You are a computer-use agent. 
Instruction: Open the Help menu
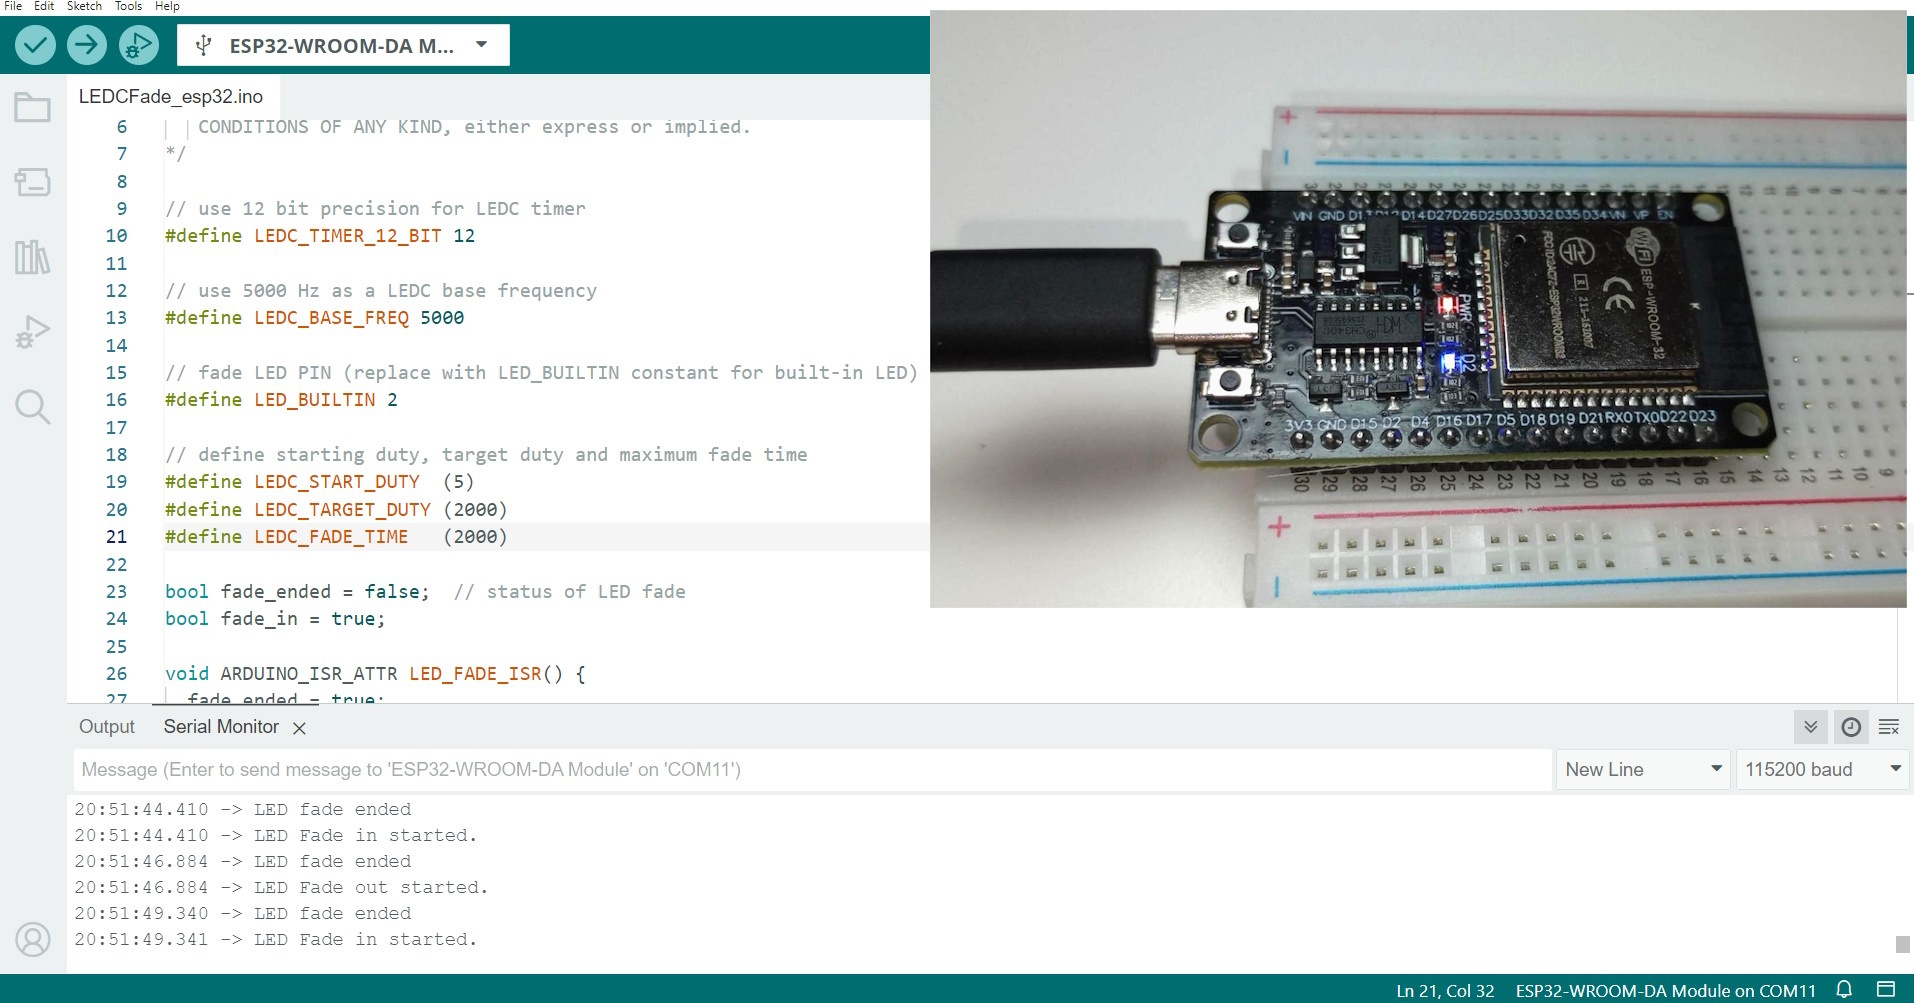pos(167,6)
